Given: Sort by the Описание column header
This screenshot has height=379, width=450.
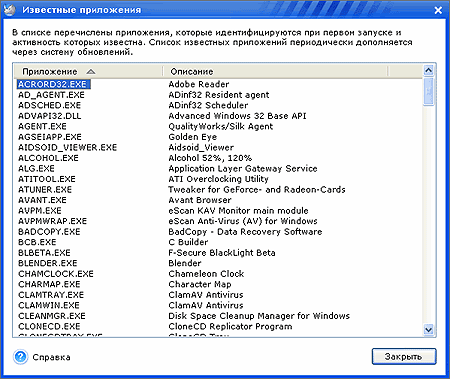Looking at the screenshot, I should coord(276,71).
